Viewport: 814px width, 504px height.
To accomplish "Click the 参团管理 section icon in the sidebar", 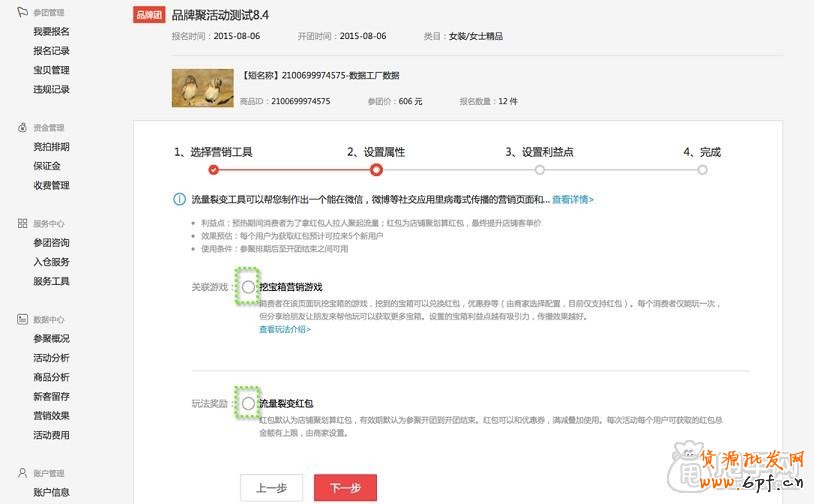I will click(23, 13).
